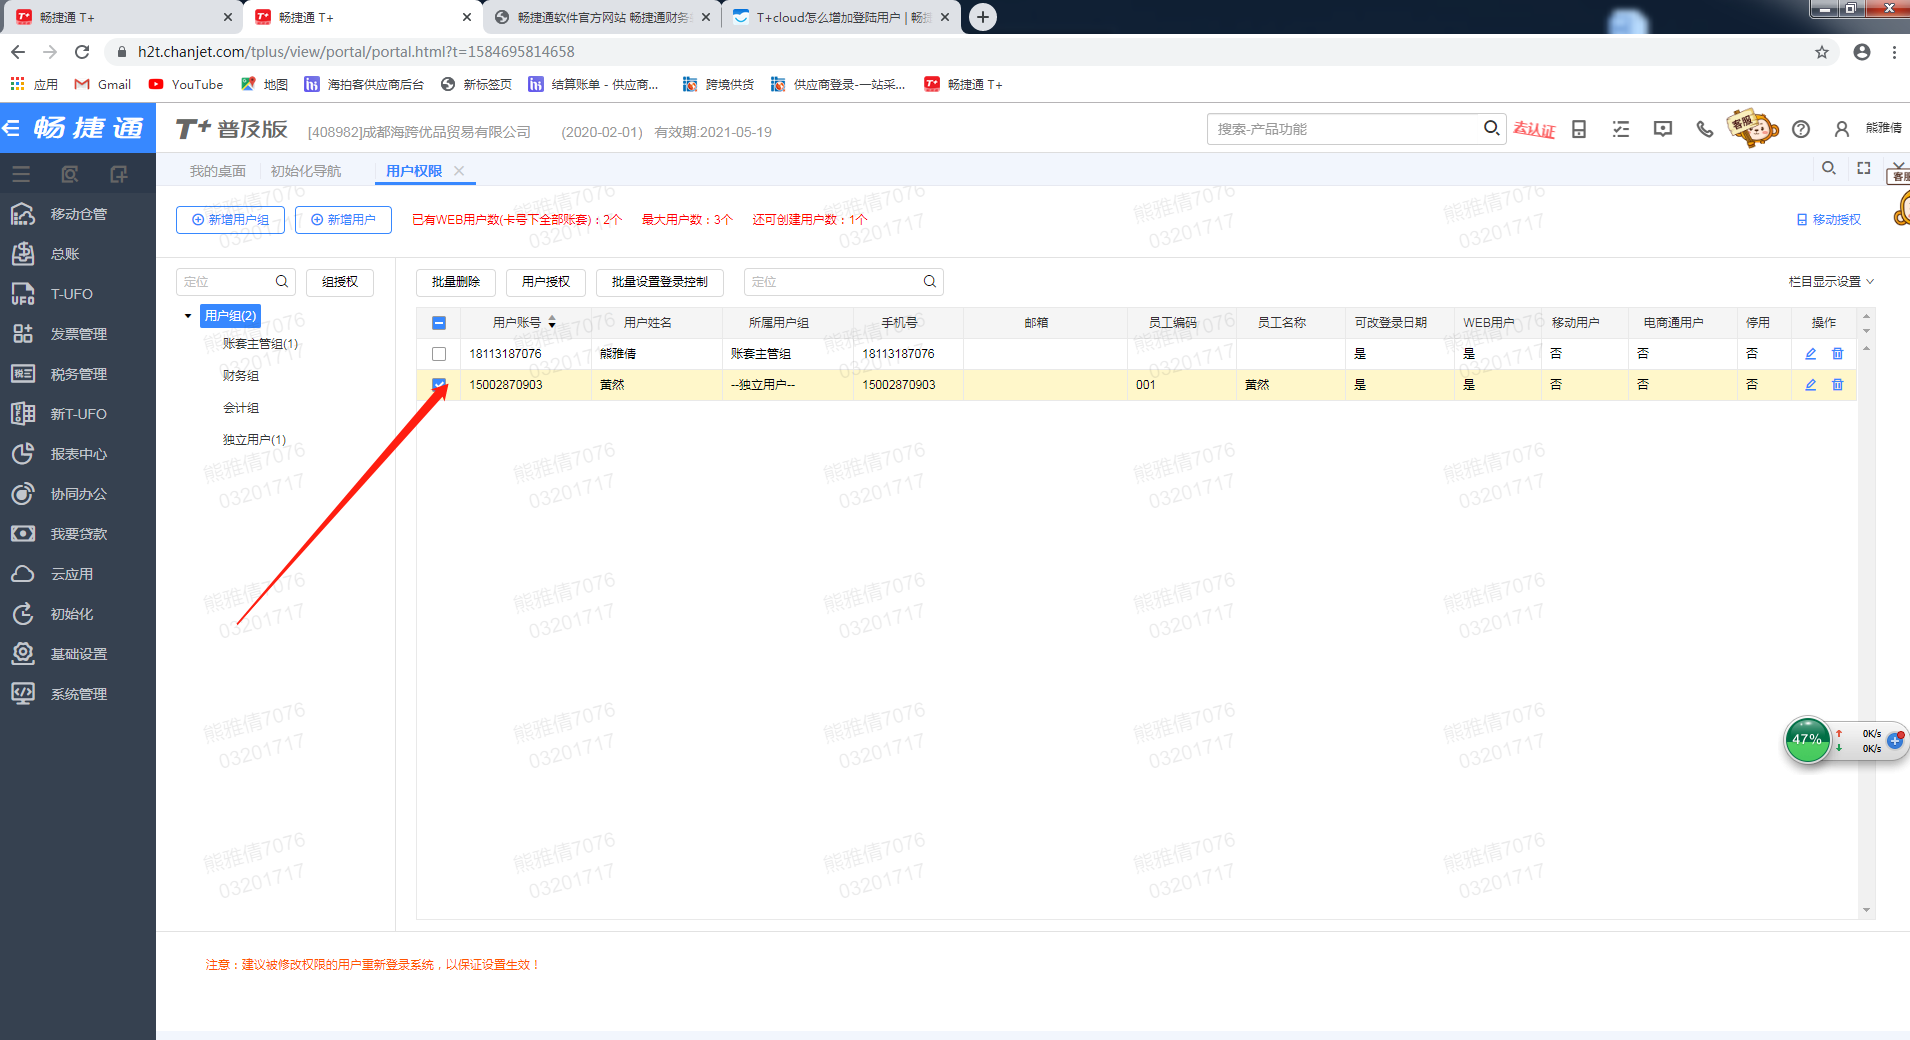The width and height of the screenshot is (1910, 1040).
Task: Select 财务组 in group tree
Action: pos(241,376)
